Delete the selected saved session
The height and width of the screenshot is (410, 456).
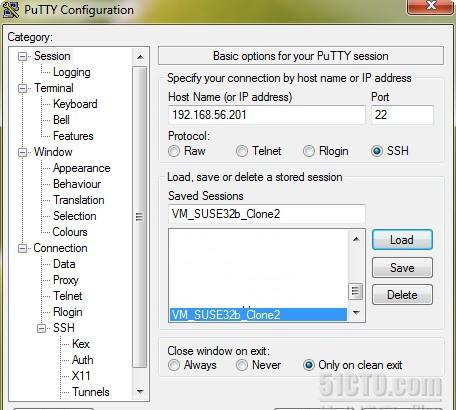tap(402, 295)
